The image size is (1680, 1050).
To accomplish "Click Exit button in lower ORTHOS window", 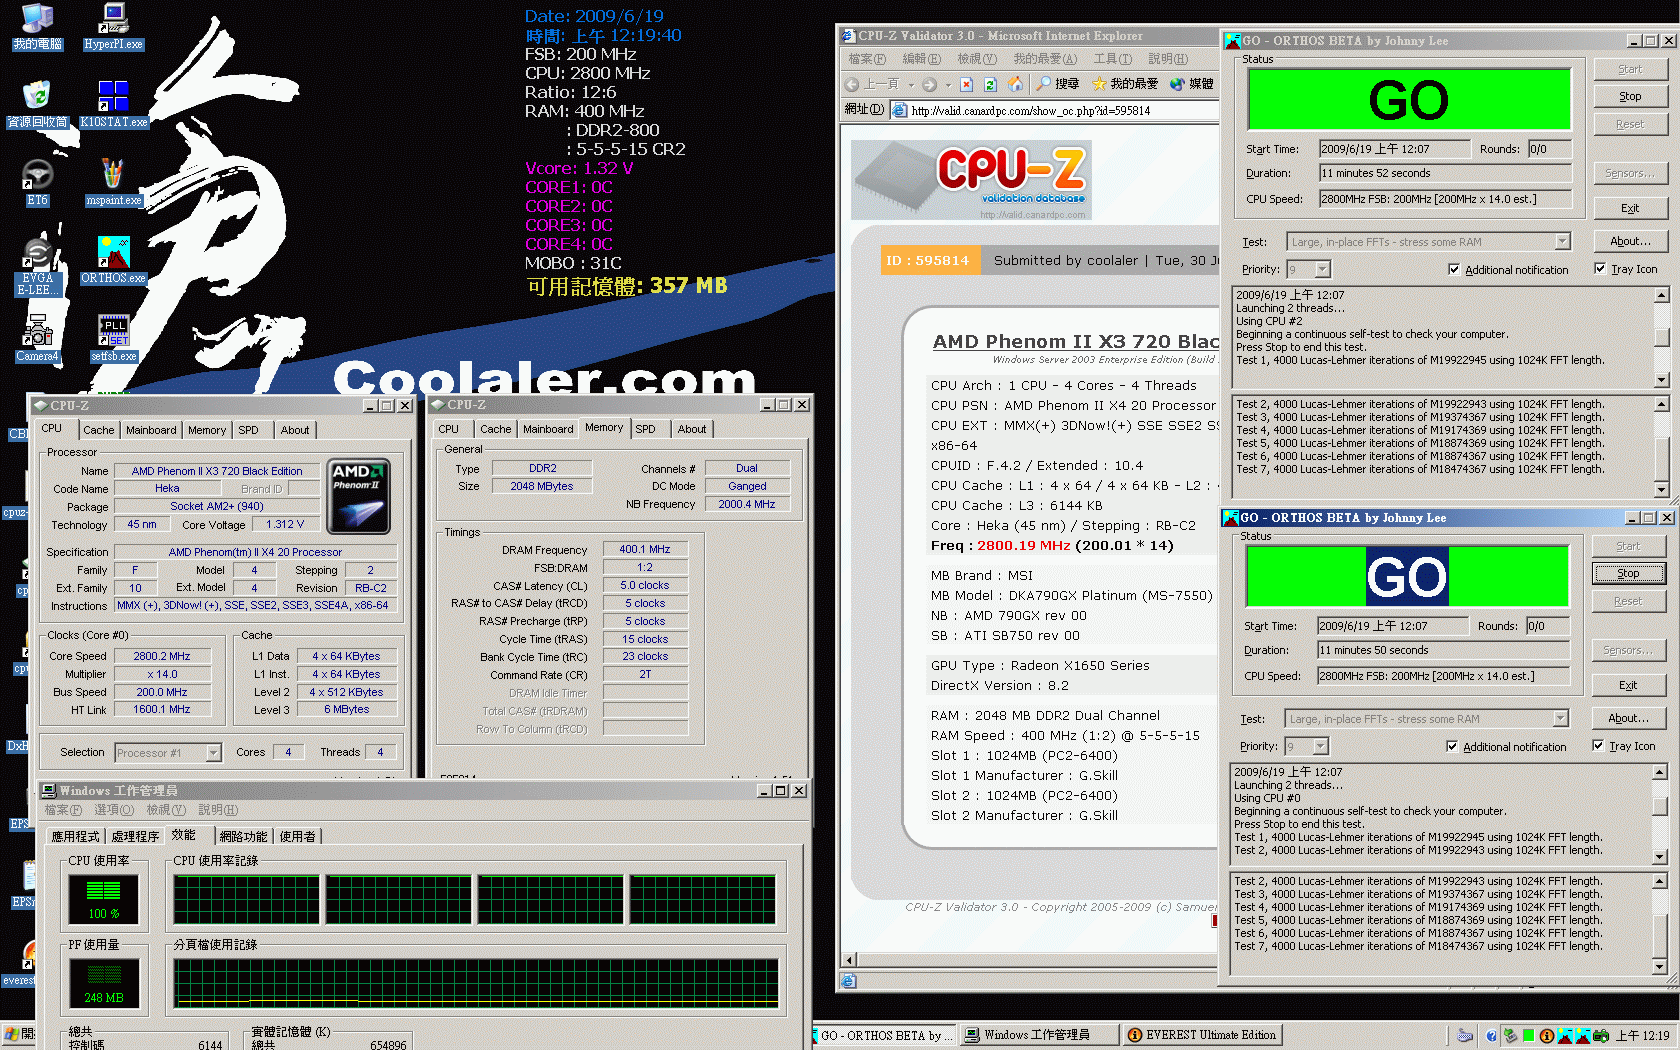I will 1628,686.
